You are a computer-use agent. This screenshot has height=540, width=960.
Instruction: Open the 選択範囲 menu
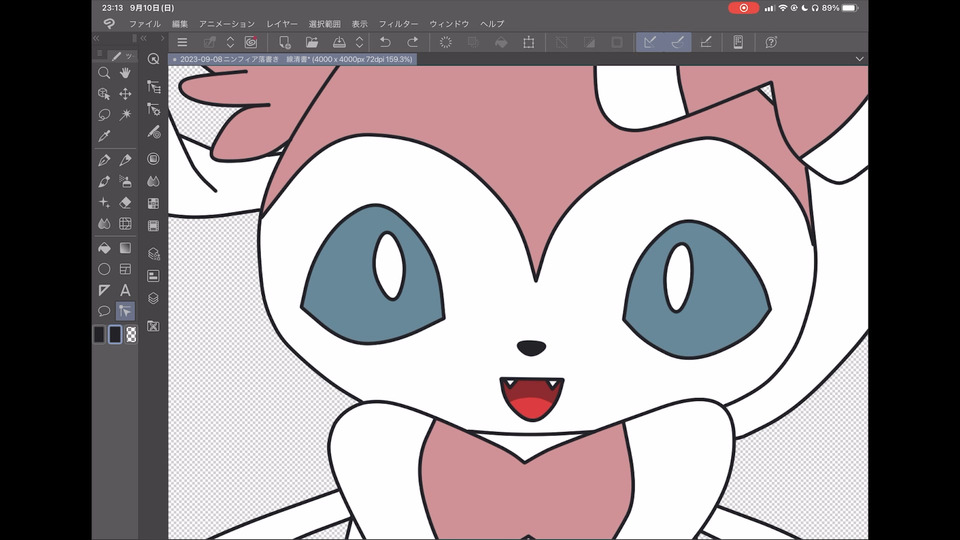(x=324, y=24)
